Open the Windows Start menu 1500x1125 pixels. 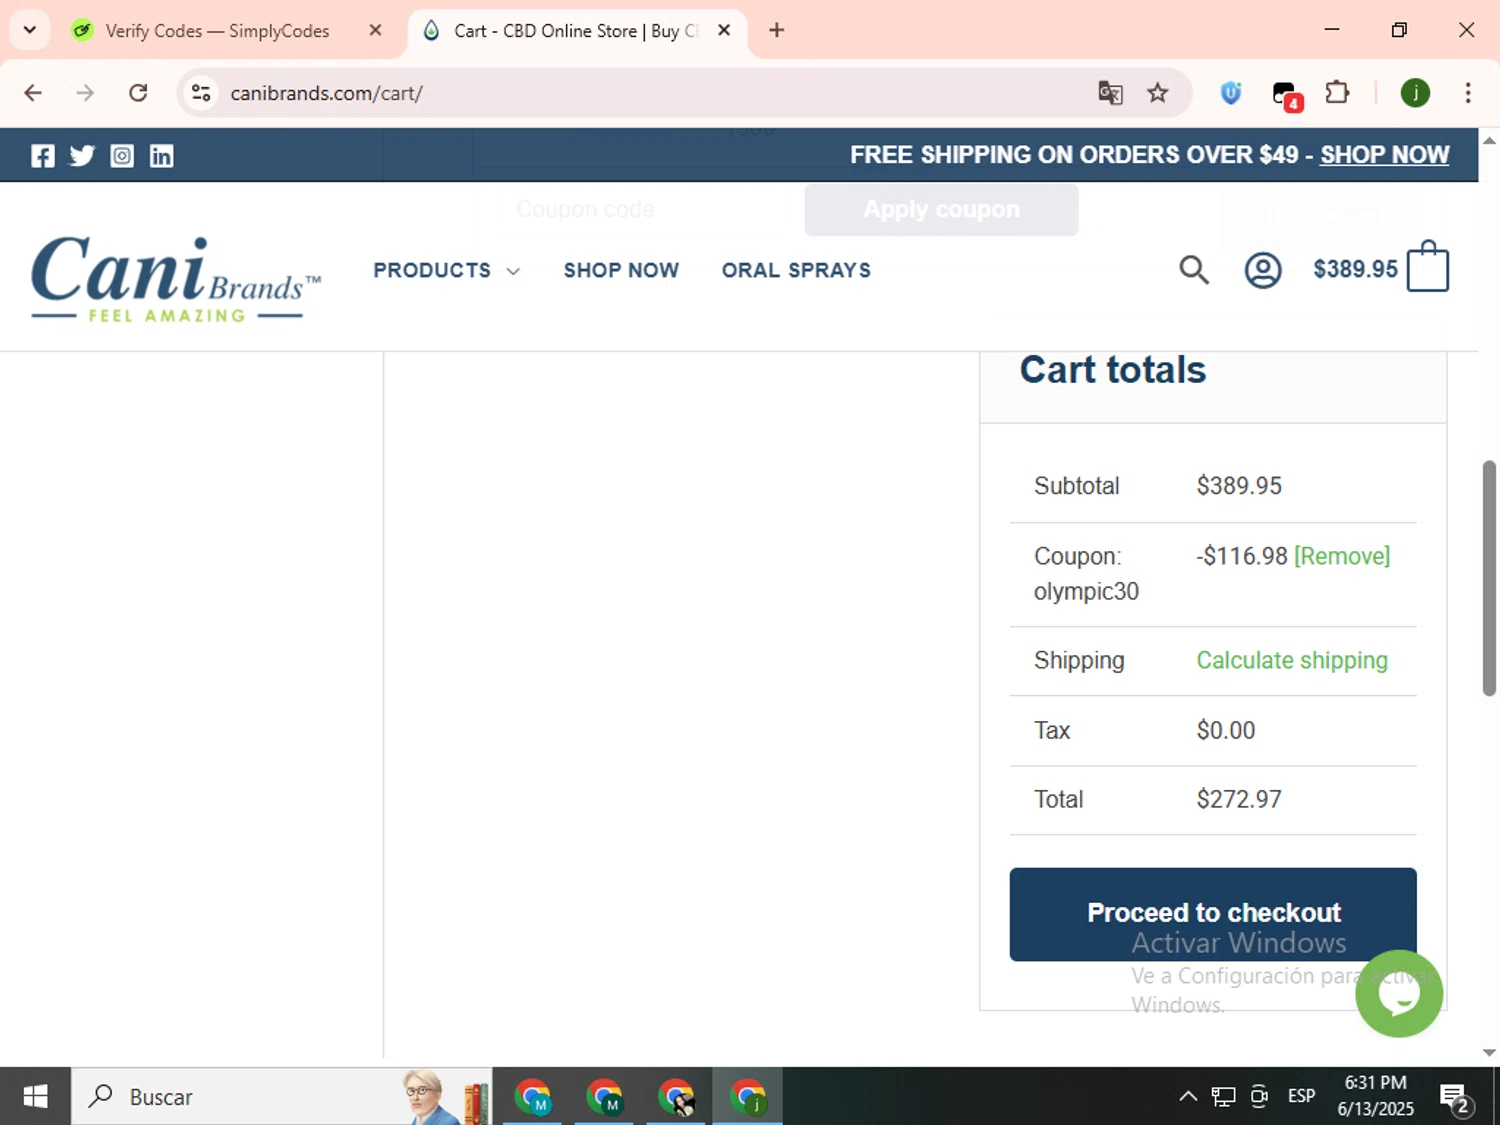[x=35, y=1097]
